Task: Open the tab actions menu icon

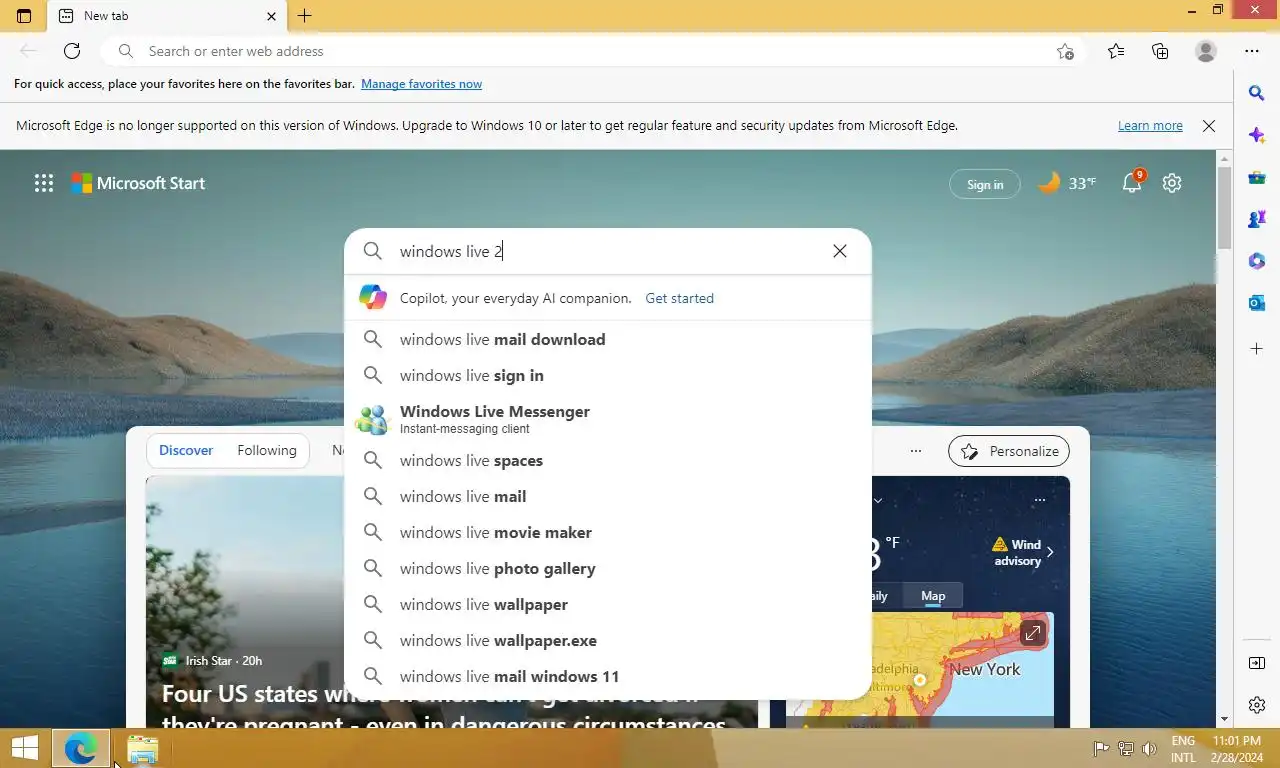Action: [x=24, y=16]
